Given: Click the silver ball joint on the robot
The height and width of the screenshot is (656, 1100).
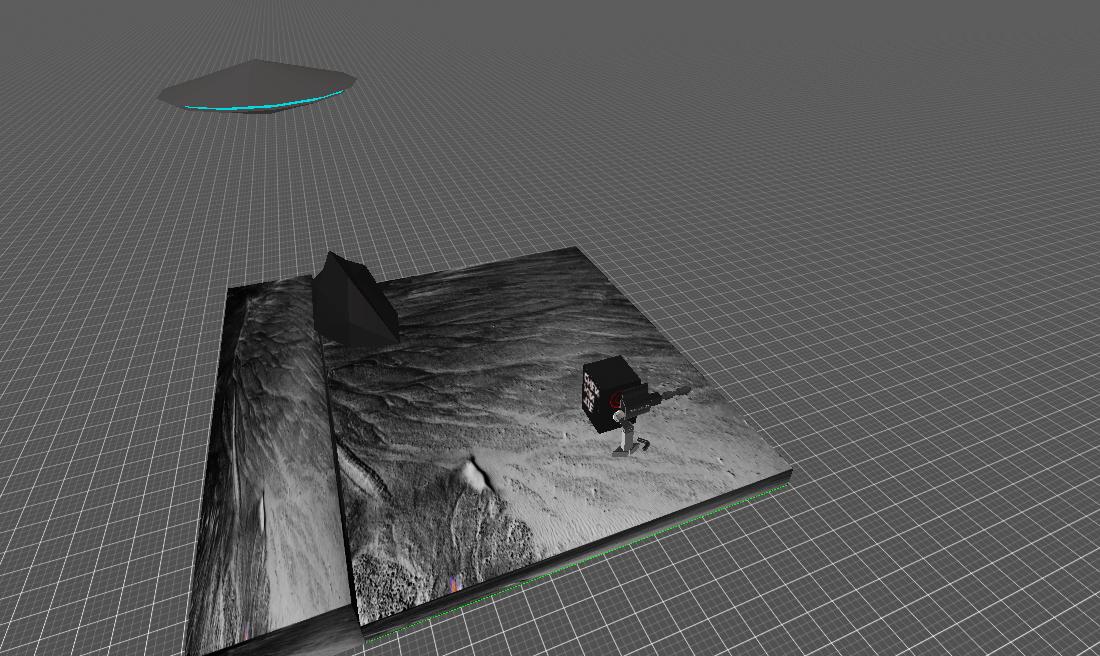Looking at the screenshot, I should pos(621,413).
